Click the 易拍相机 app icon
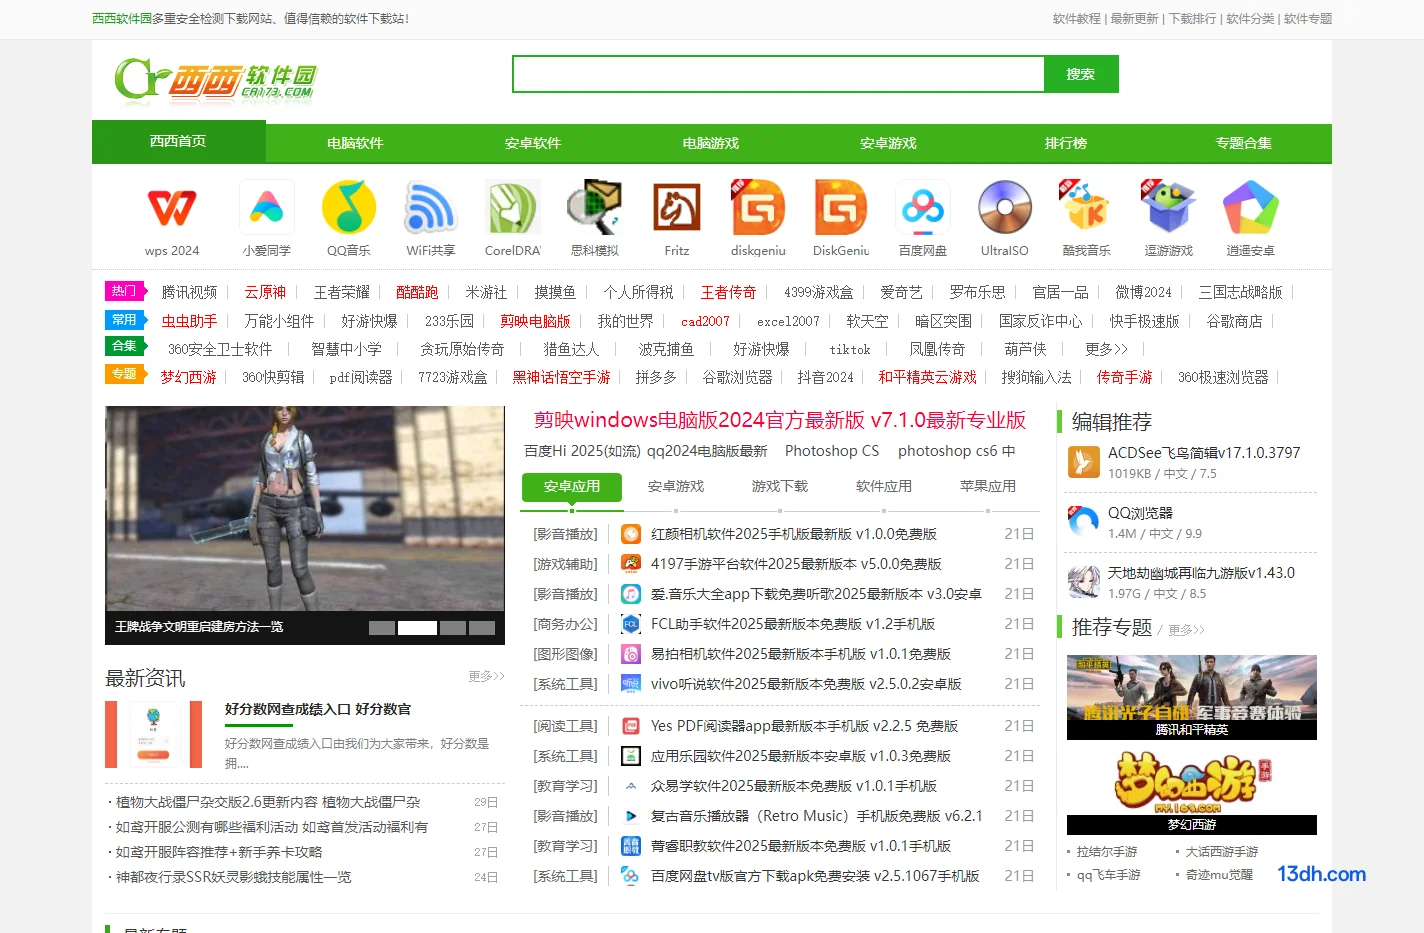 (631, 654)
